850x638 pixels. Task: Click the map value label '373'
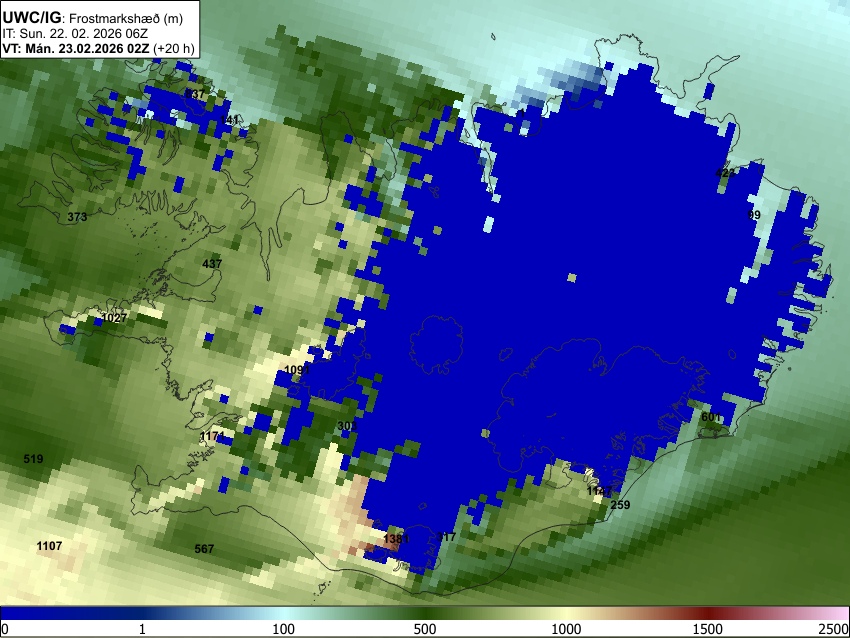click(77, 217)
